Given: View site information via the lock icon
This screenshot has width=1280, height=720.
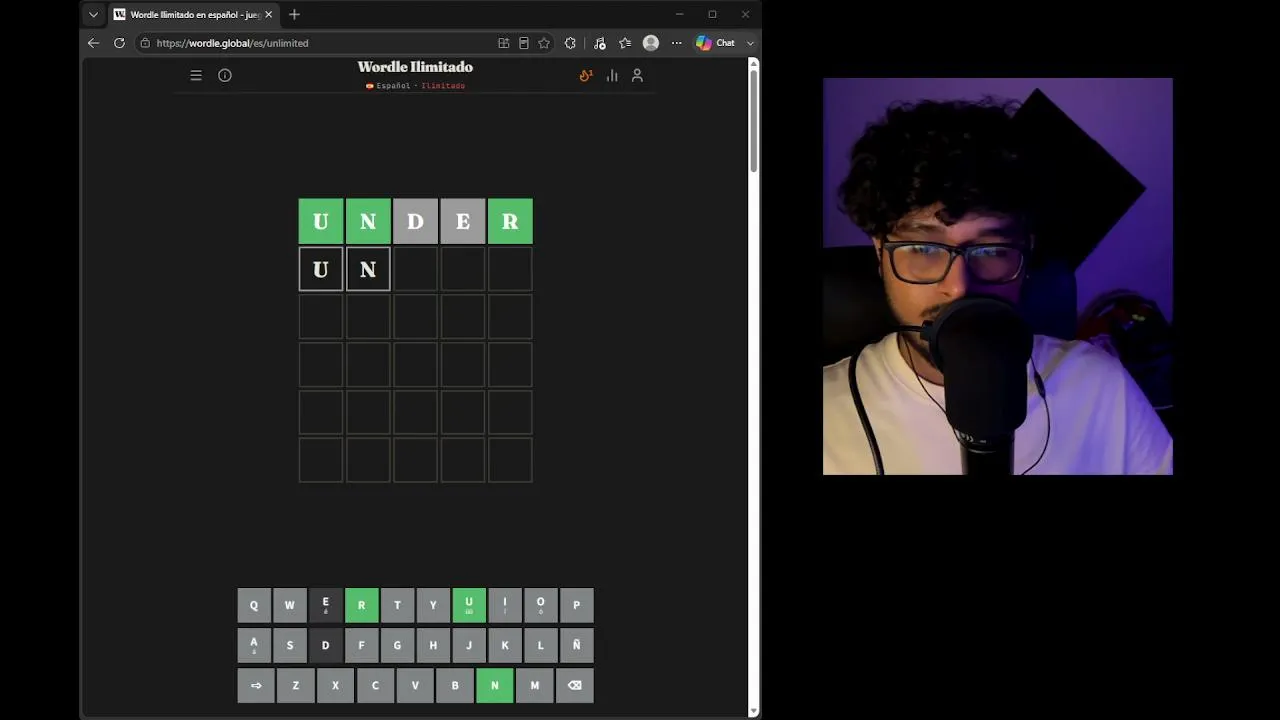Looking at the screenshot, I should coord(145,43).
